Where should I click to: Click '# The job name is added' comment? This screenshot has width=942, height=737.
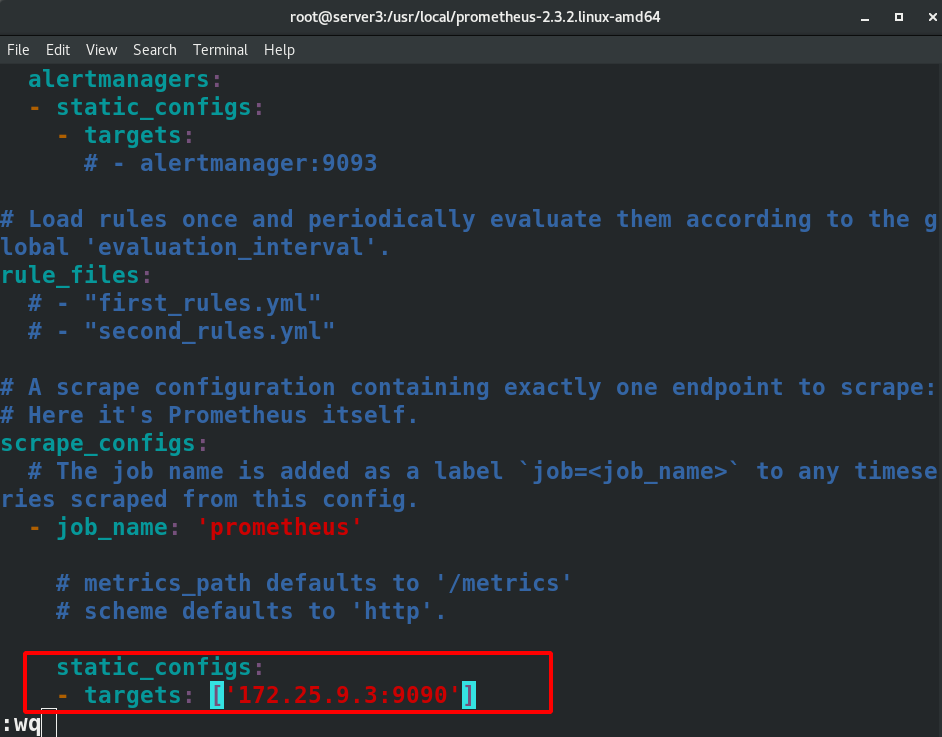coord(482,472)
